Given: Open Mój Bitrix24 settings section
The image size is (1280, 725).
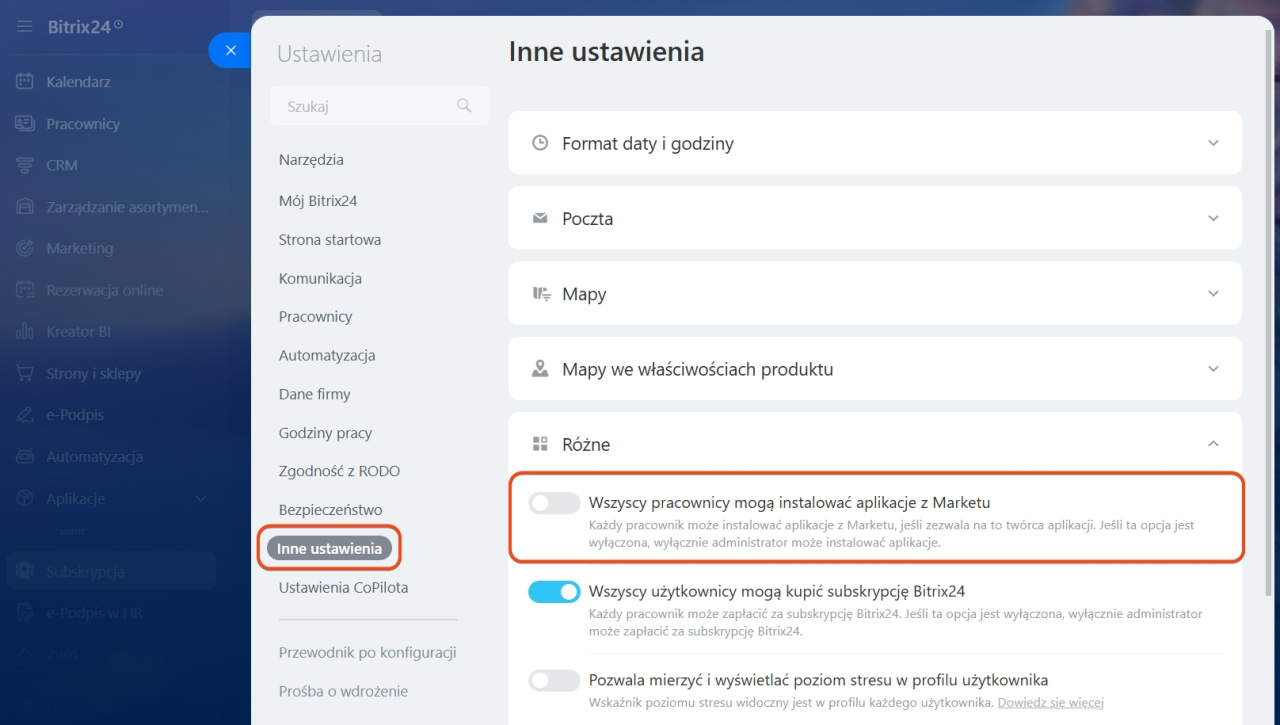Looking at the screenshot, I should tap(318, 201).
